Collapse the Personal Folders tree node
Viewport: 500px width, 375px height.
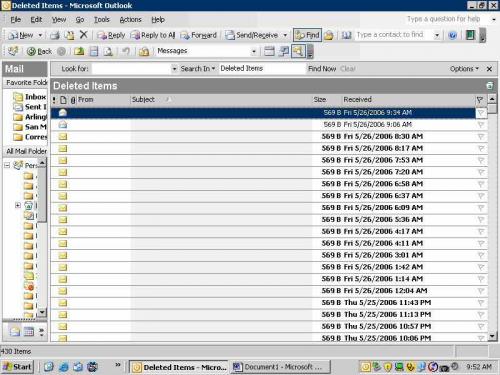click(7, 165)
